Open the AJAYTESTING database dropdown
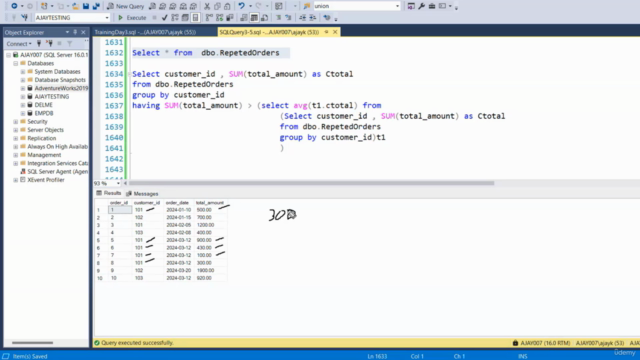640x360 pixels. 107,18
